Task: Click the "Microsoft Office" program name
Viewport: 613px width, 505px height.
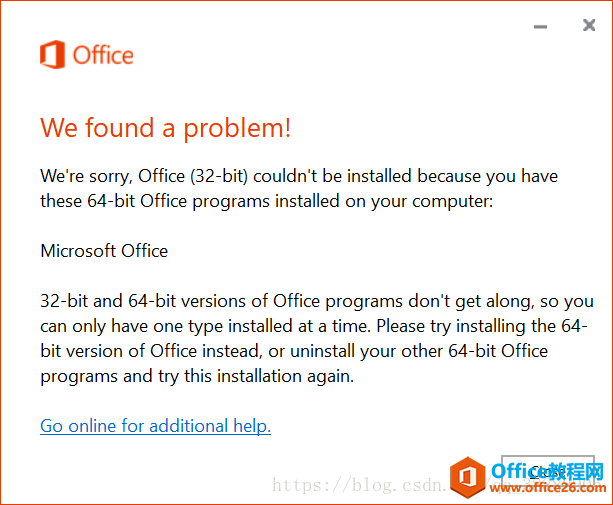Action: click(104, 251)
